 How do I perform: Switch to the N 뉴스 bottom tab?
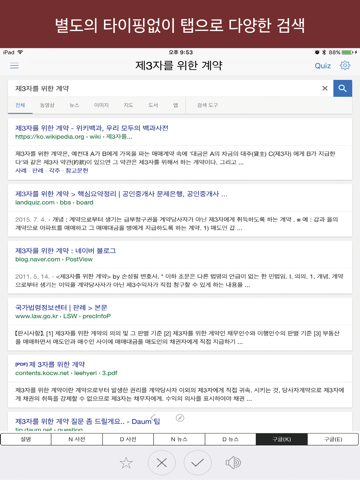pos(179,439)
